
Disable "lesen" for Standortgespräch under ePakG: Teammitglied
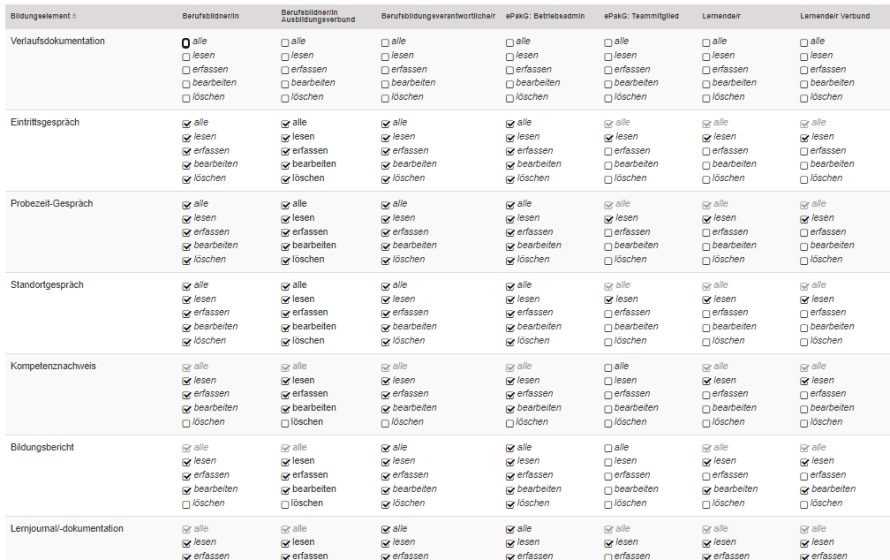coord(609,300)
